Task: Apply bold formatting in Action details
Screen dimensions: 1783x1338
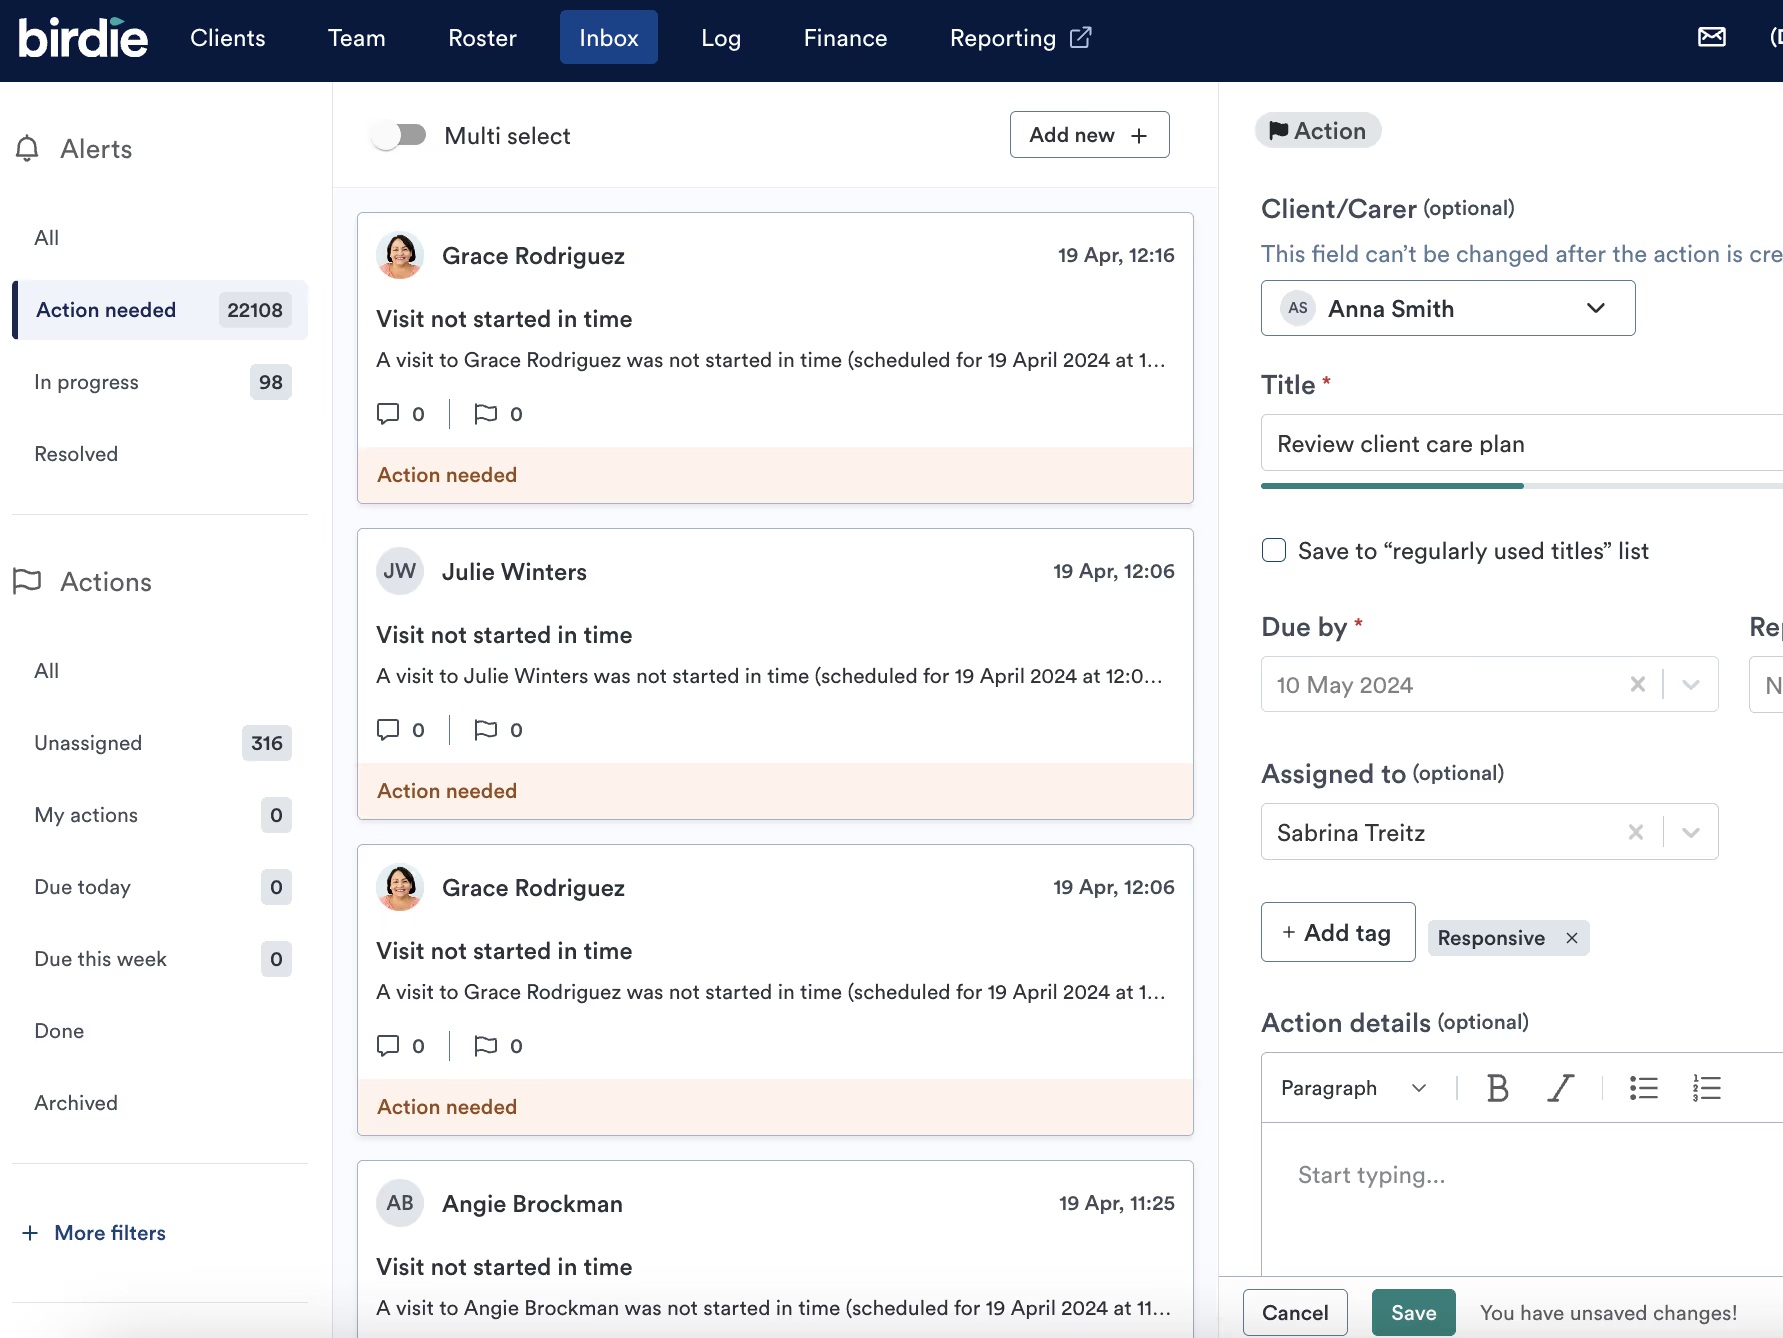Action: click(x=1497, y=1088)
